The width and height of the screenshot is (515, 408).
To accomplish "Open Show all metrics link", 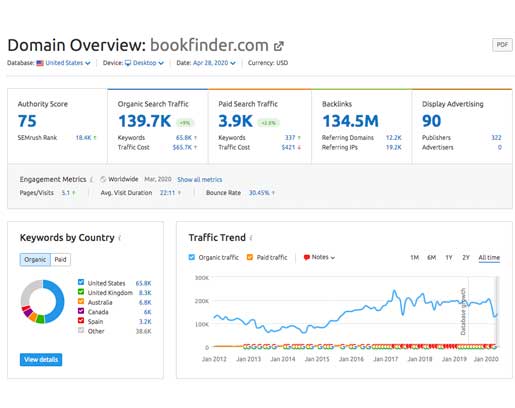I will click(200, 180).
